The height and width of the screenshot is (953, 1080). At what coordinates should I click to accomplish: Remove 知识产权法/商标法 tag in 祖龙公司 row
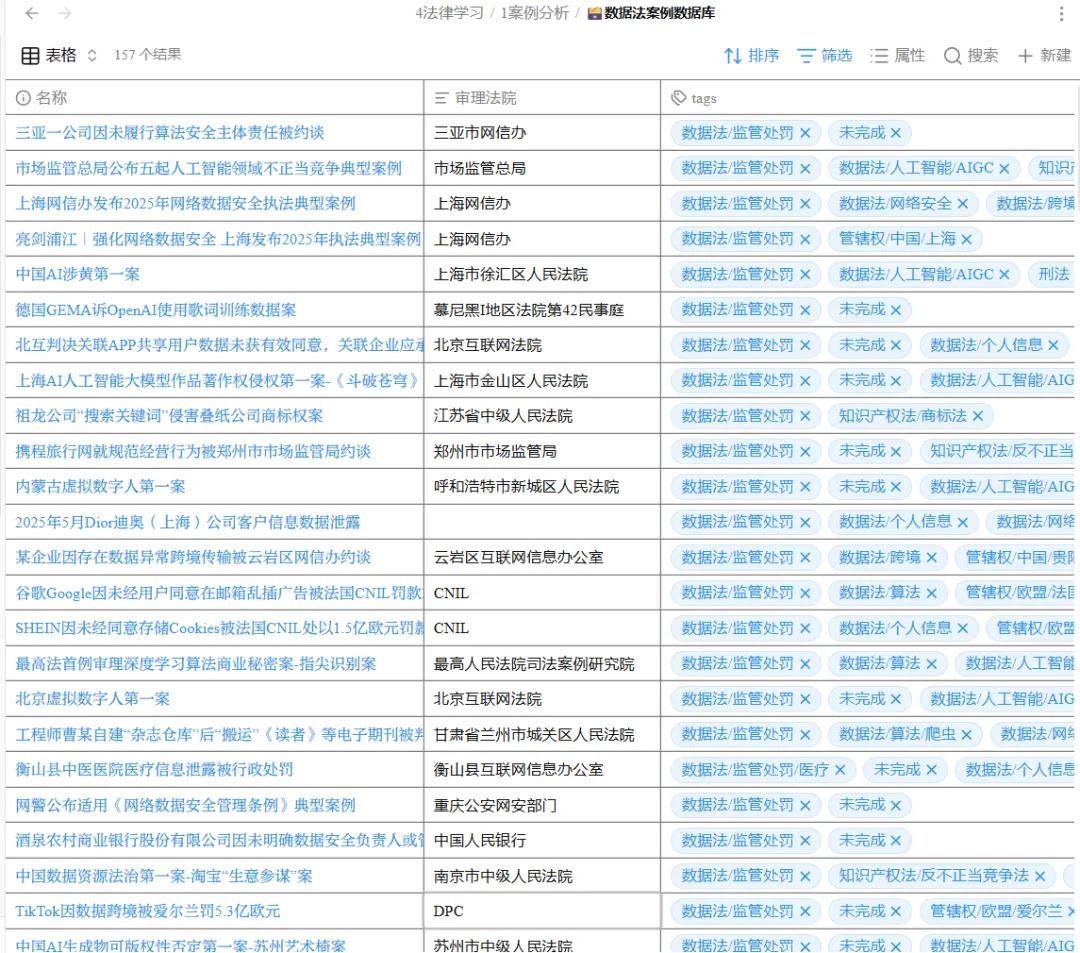pyautogui.click(x=977, y=416)
